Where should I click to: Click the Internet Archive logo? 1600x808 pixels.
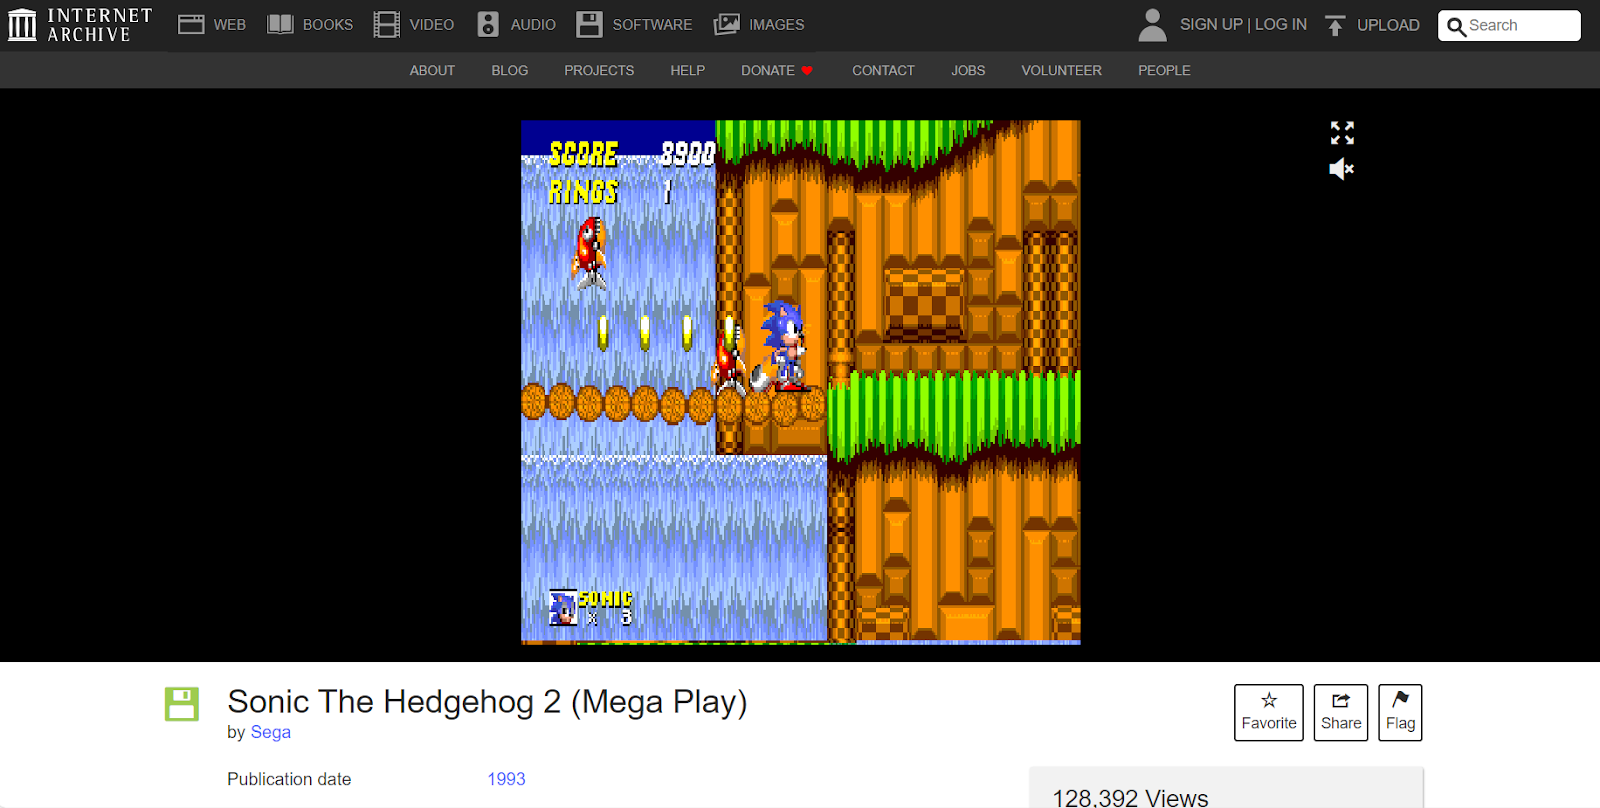(80, 25)
